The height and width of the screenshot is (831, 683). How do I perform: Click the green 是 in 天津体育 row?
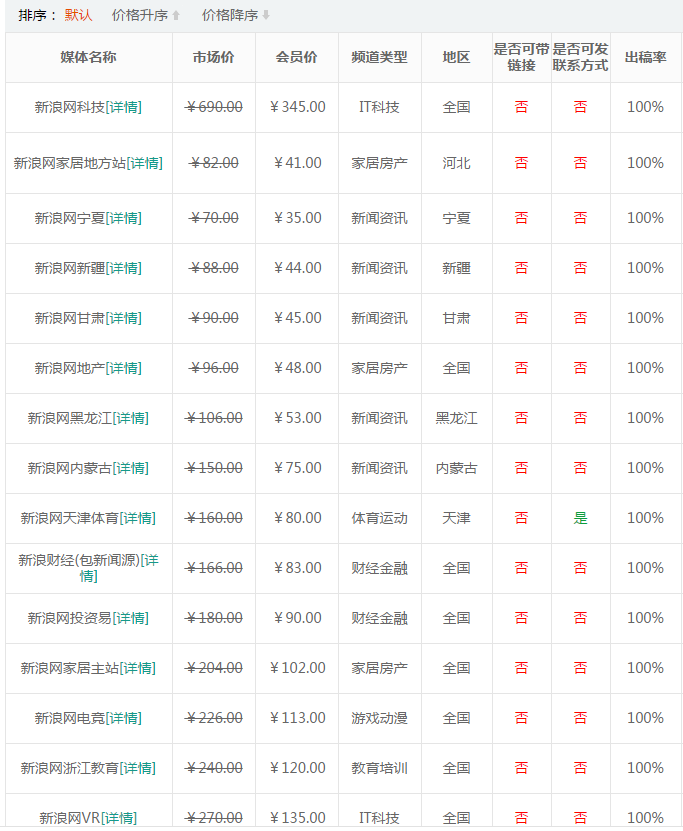(x=580, y=518)
